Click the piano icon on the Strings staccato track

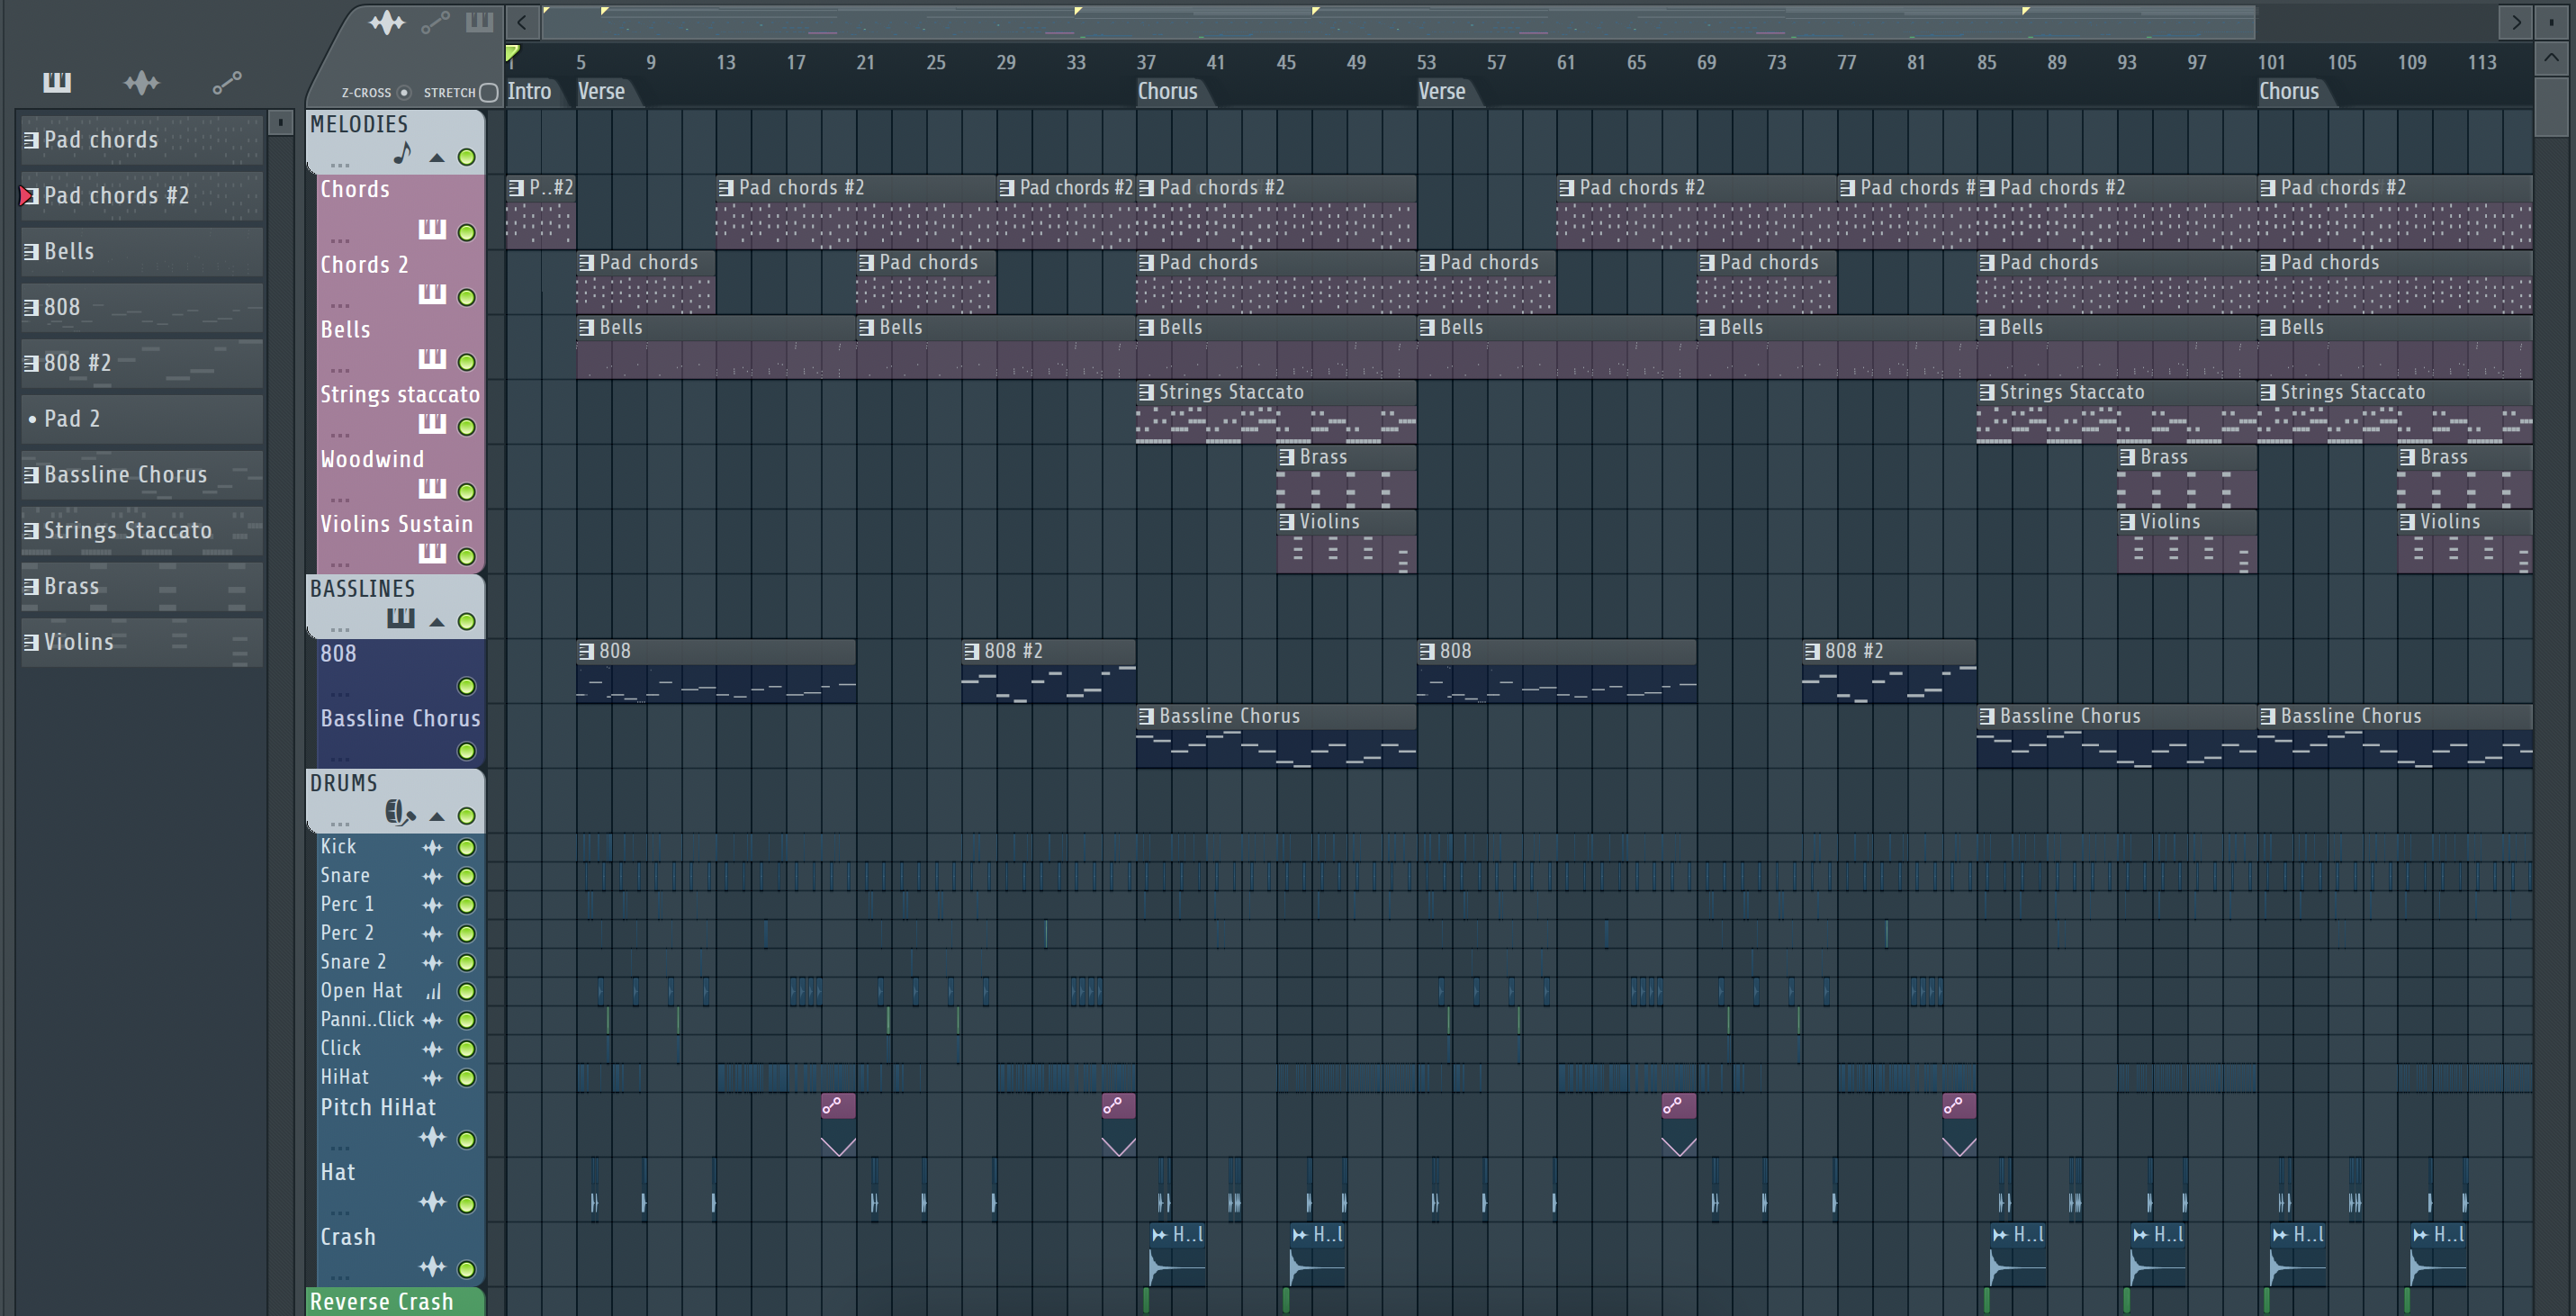(432, 424)
